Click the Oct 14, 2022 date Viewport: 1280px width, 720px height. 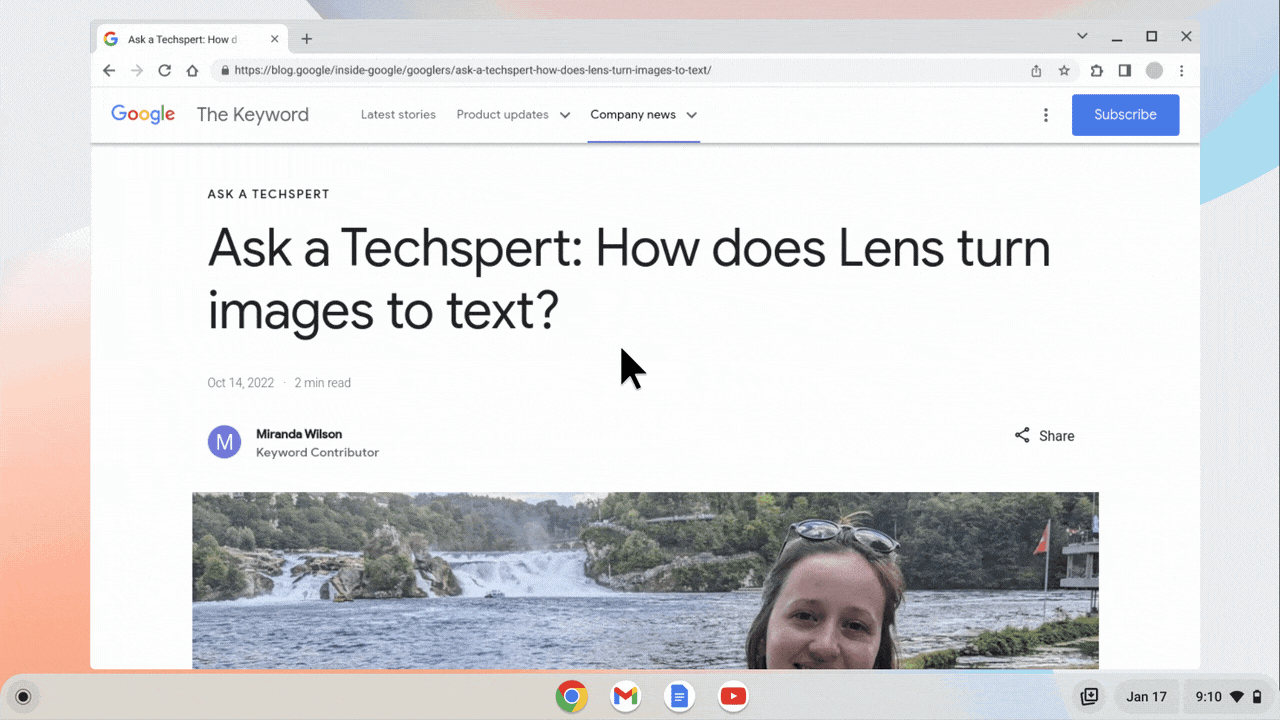click(x=240, y=383)
